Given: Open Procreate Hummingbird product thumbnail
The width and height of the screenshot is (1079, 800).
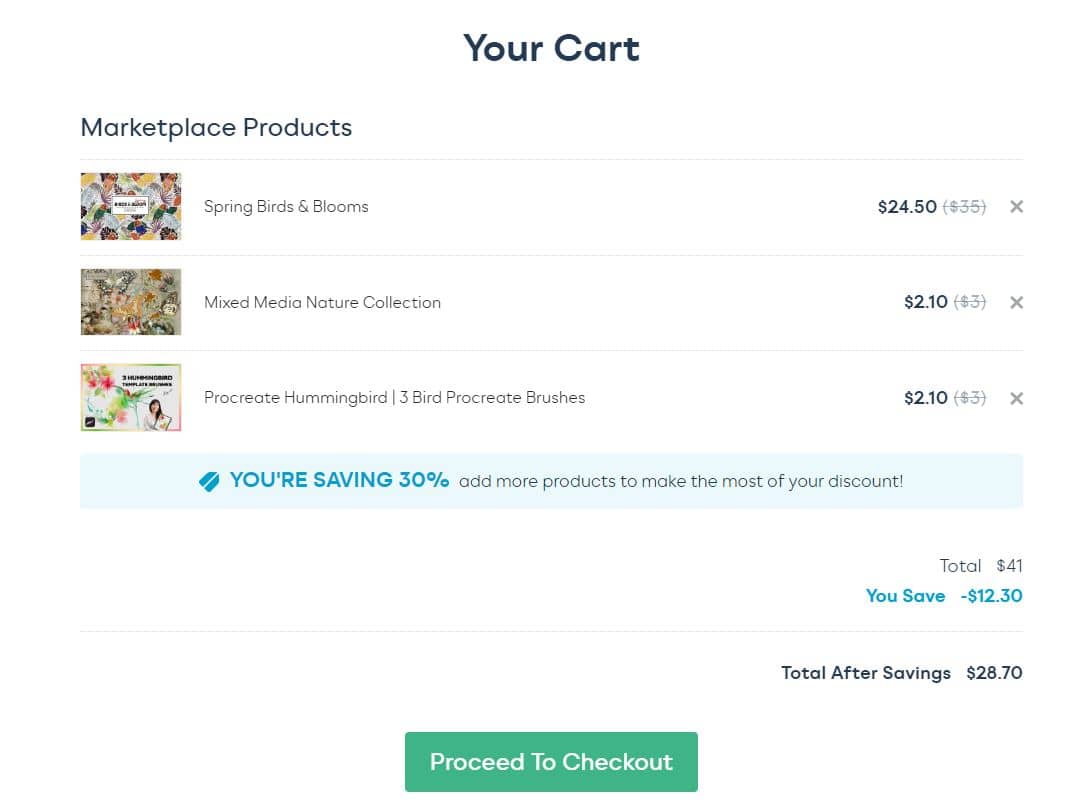Looking at the screenshot, I should coord(131,398).
